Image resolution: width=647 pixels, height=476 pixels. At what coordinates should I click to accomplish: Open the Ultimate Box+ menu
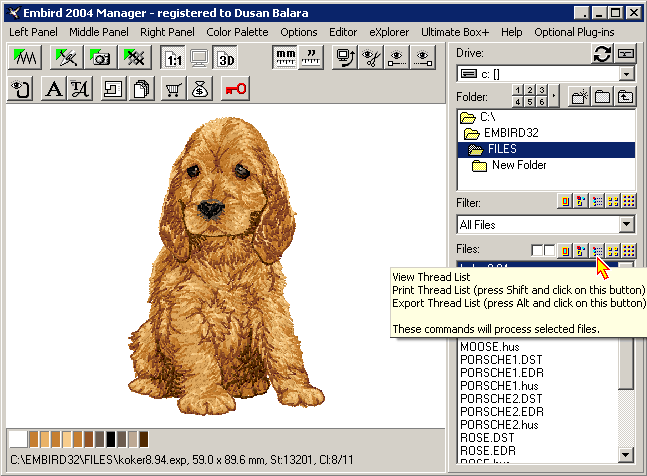click(x=455, y=32)
